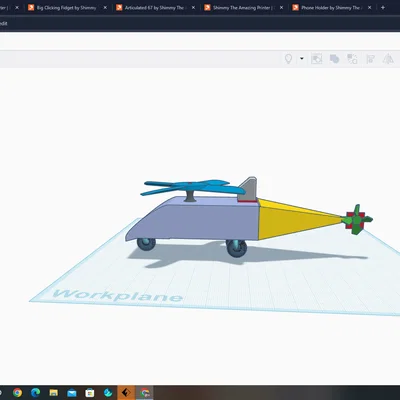Open the teal app icon on the taskbar
The height and width of the screenshot is (400, 400).
pyautogui.click(x=108, y=393)
